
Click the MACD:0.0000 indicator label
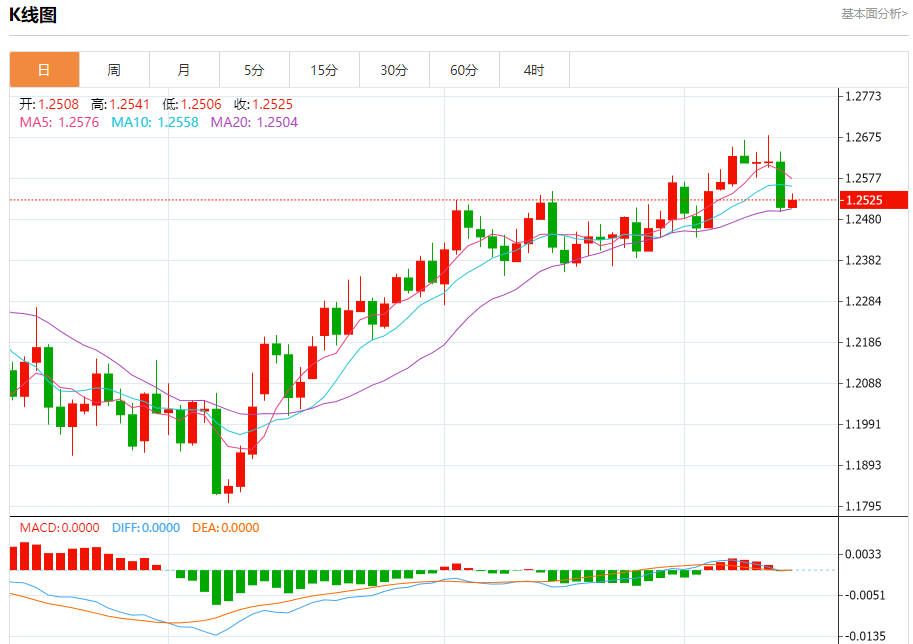pyautogui.click(x=59, y=528)
